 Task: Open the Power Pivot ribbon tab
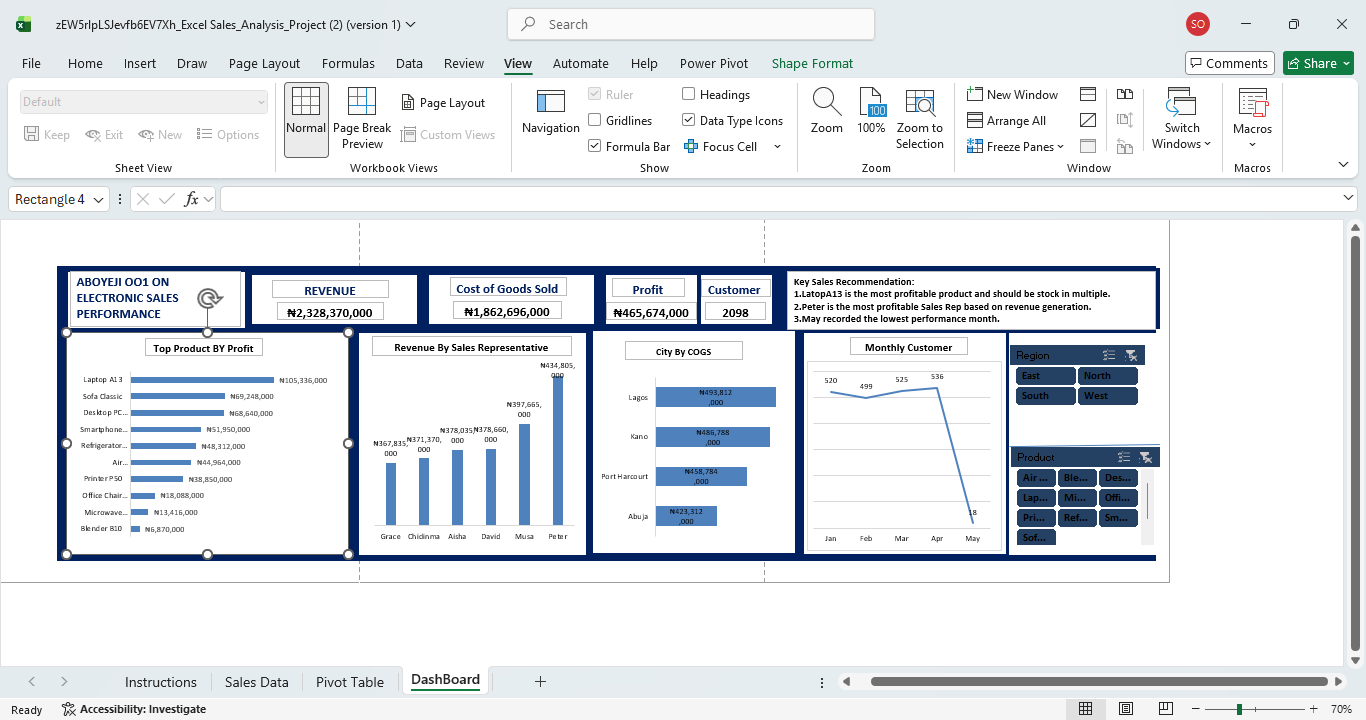click(713, 63)
